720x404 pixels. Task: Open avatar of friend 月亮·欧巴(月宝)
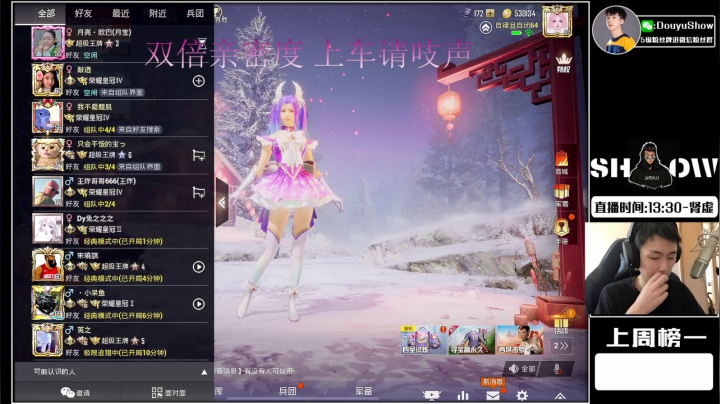[x=47, y=43]
